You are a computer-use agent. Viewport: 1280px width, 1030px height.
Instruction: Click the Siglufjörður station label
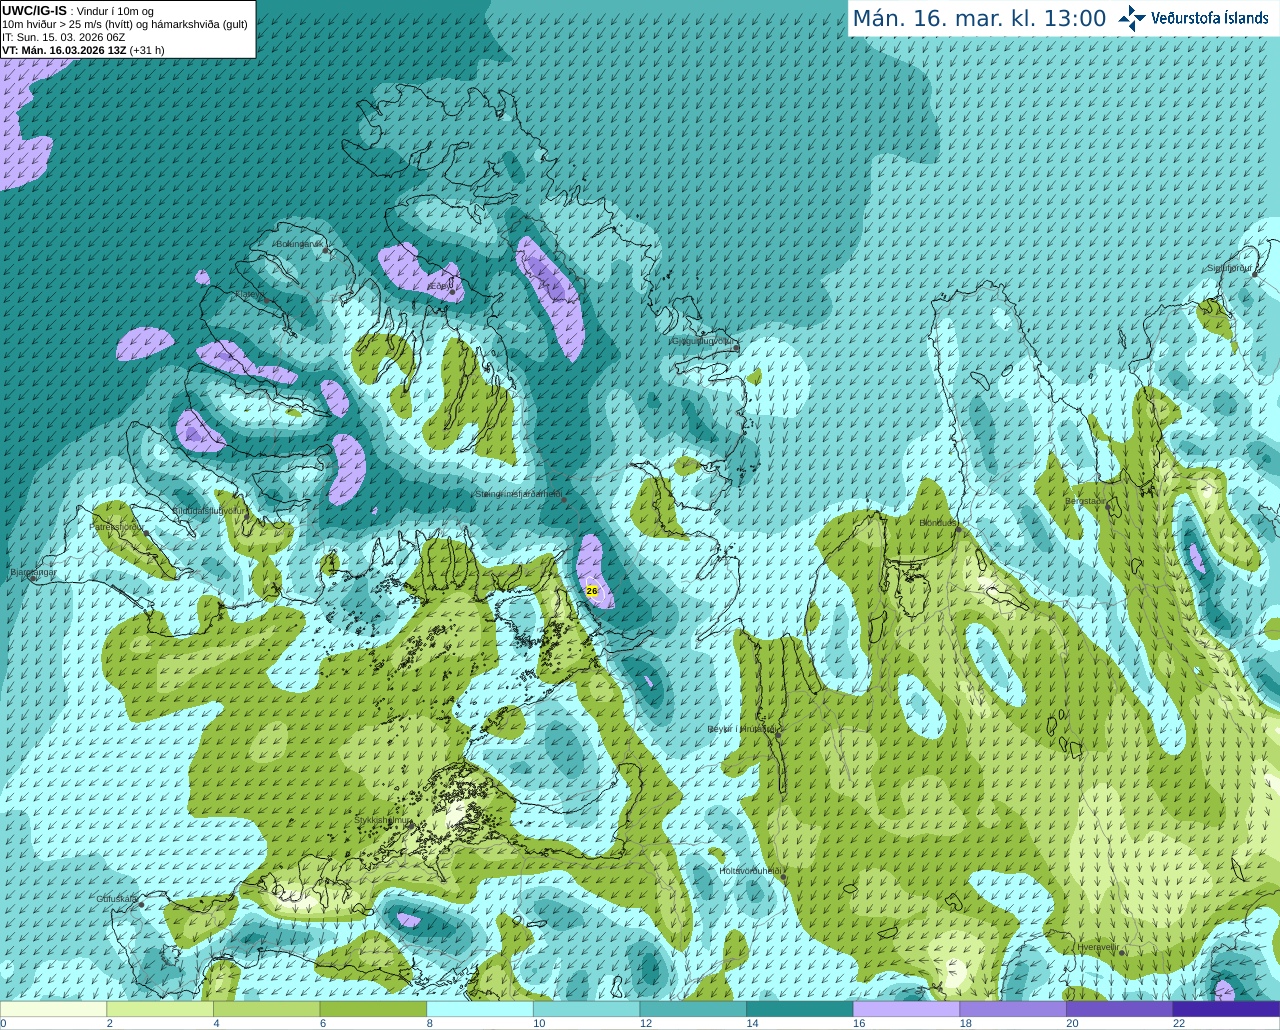click(1229, 268)
